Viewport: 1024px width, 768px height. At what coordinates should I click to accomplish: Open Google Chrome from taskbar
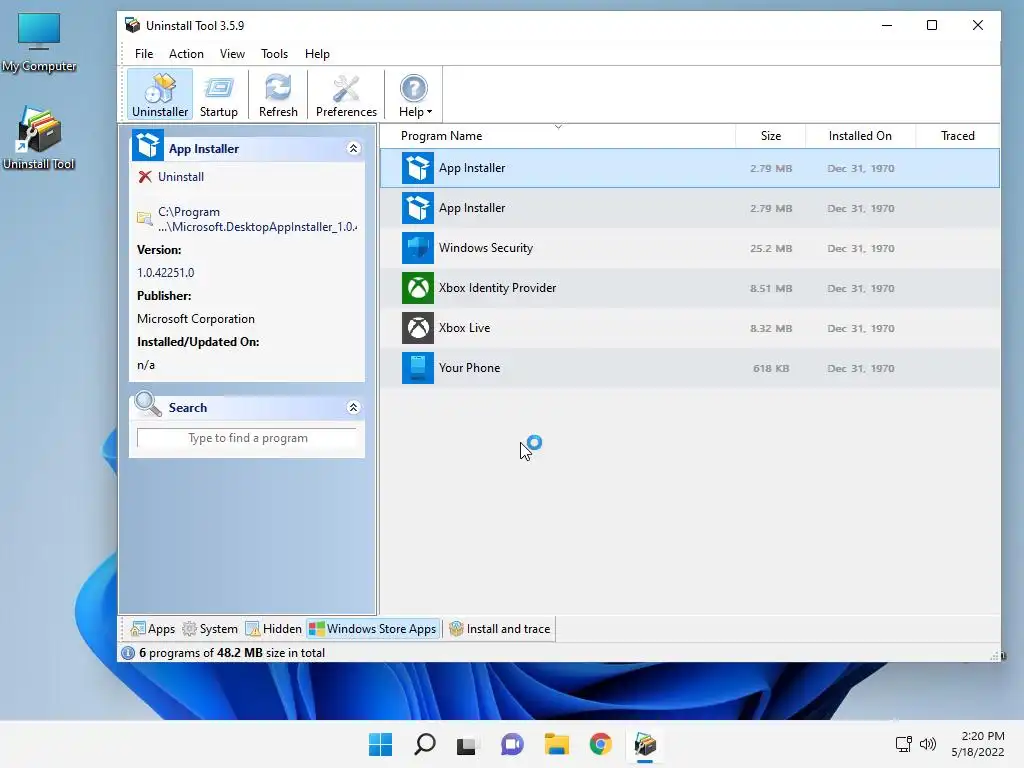pos(600,744)
